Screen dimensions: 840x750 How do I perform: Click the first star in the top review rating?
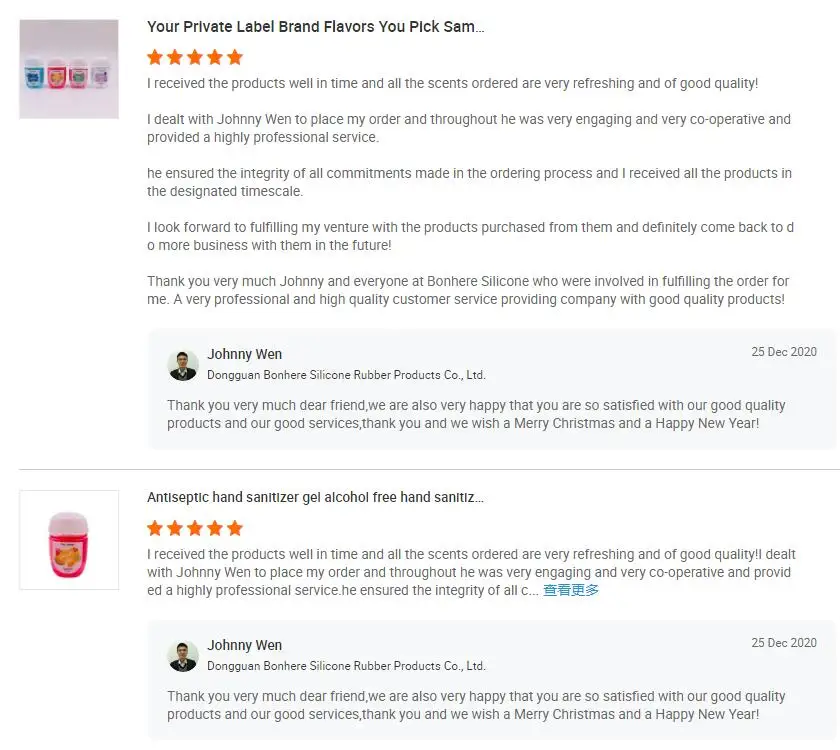click(x=156, y=57)
